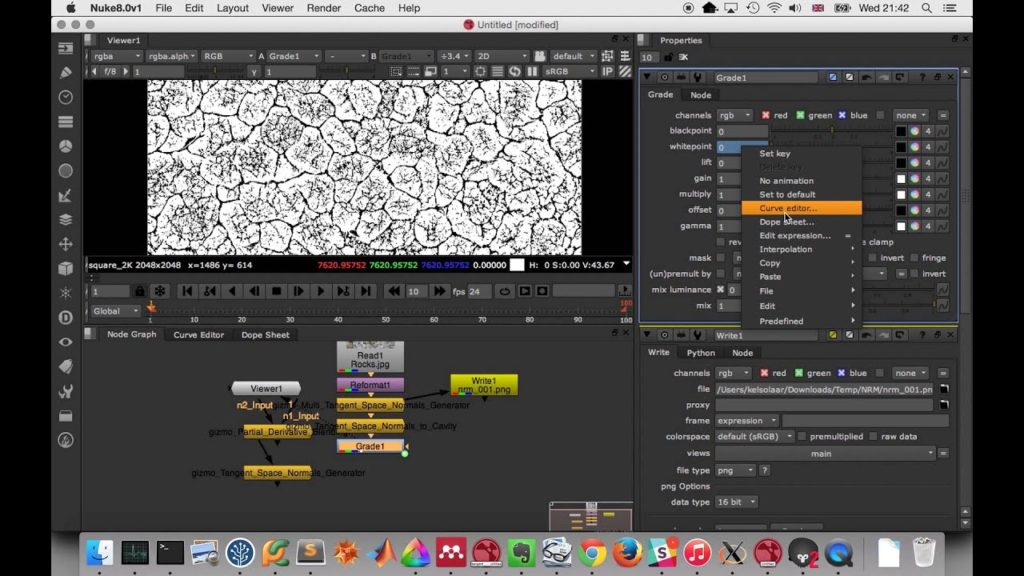Enable premultiplied checkbox in Write1
1024x576 pixels.
[x=802, y=437]
